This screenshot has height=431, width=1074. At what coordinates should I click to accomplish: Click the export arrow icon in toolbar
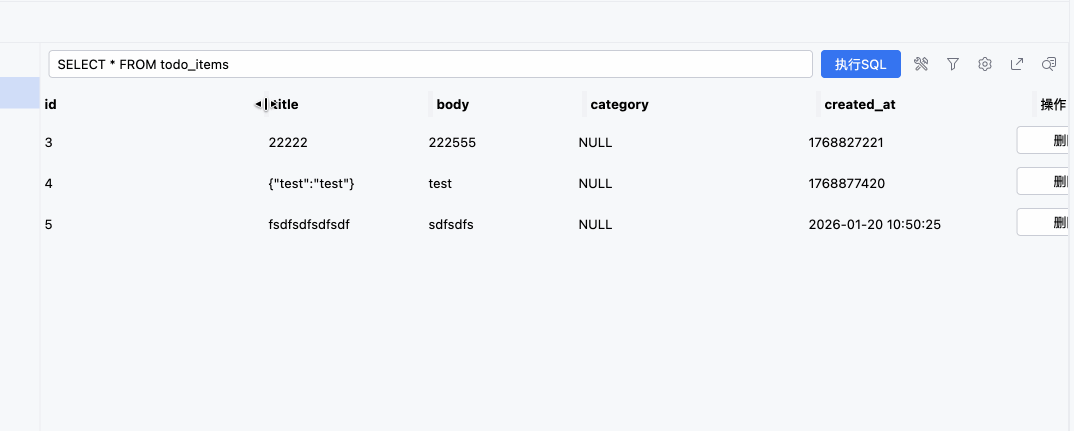click(1017, 64)
